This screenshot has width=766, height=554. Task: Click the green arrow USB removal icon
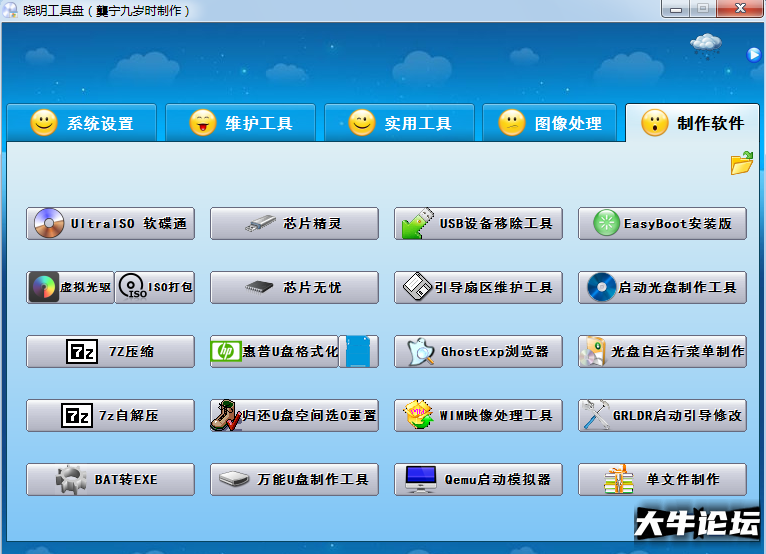418,223
